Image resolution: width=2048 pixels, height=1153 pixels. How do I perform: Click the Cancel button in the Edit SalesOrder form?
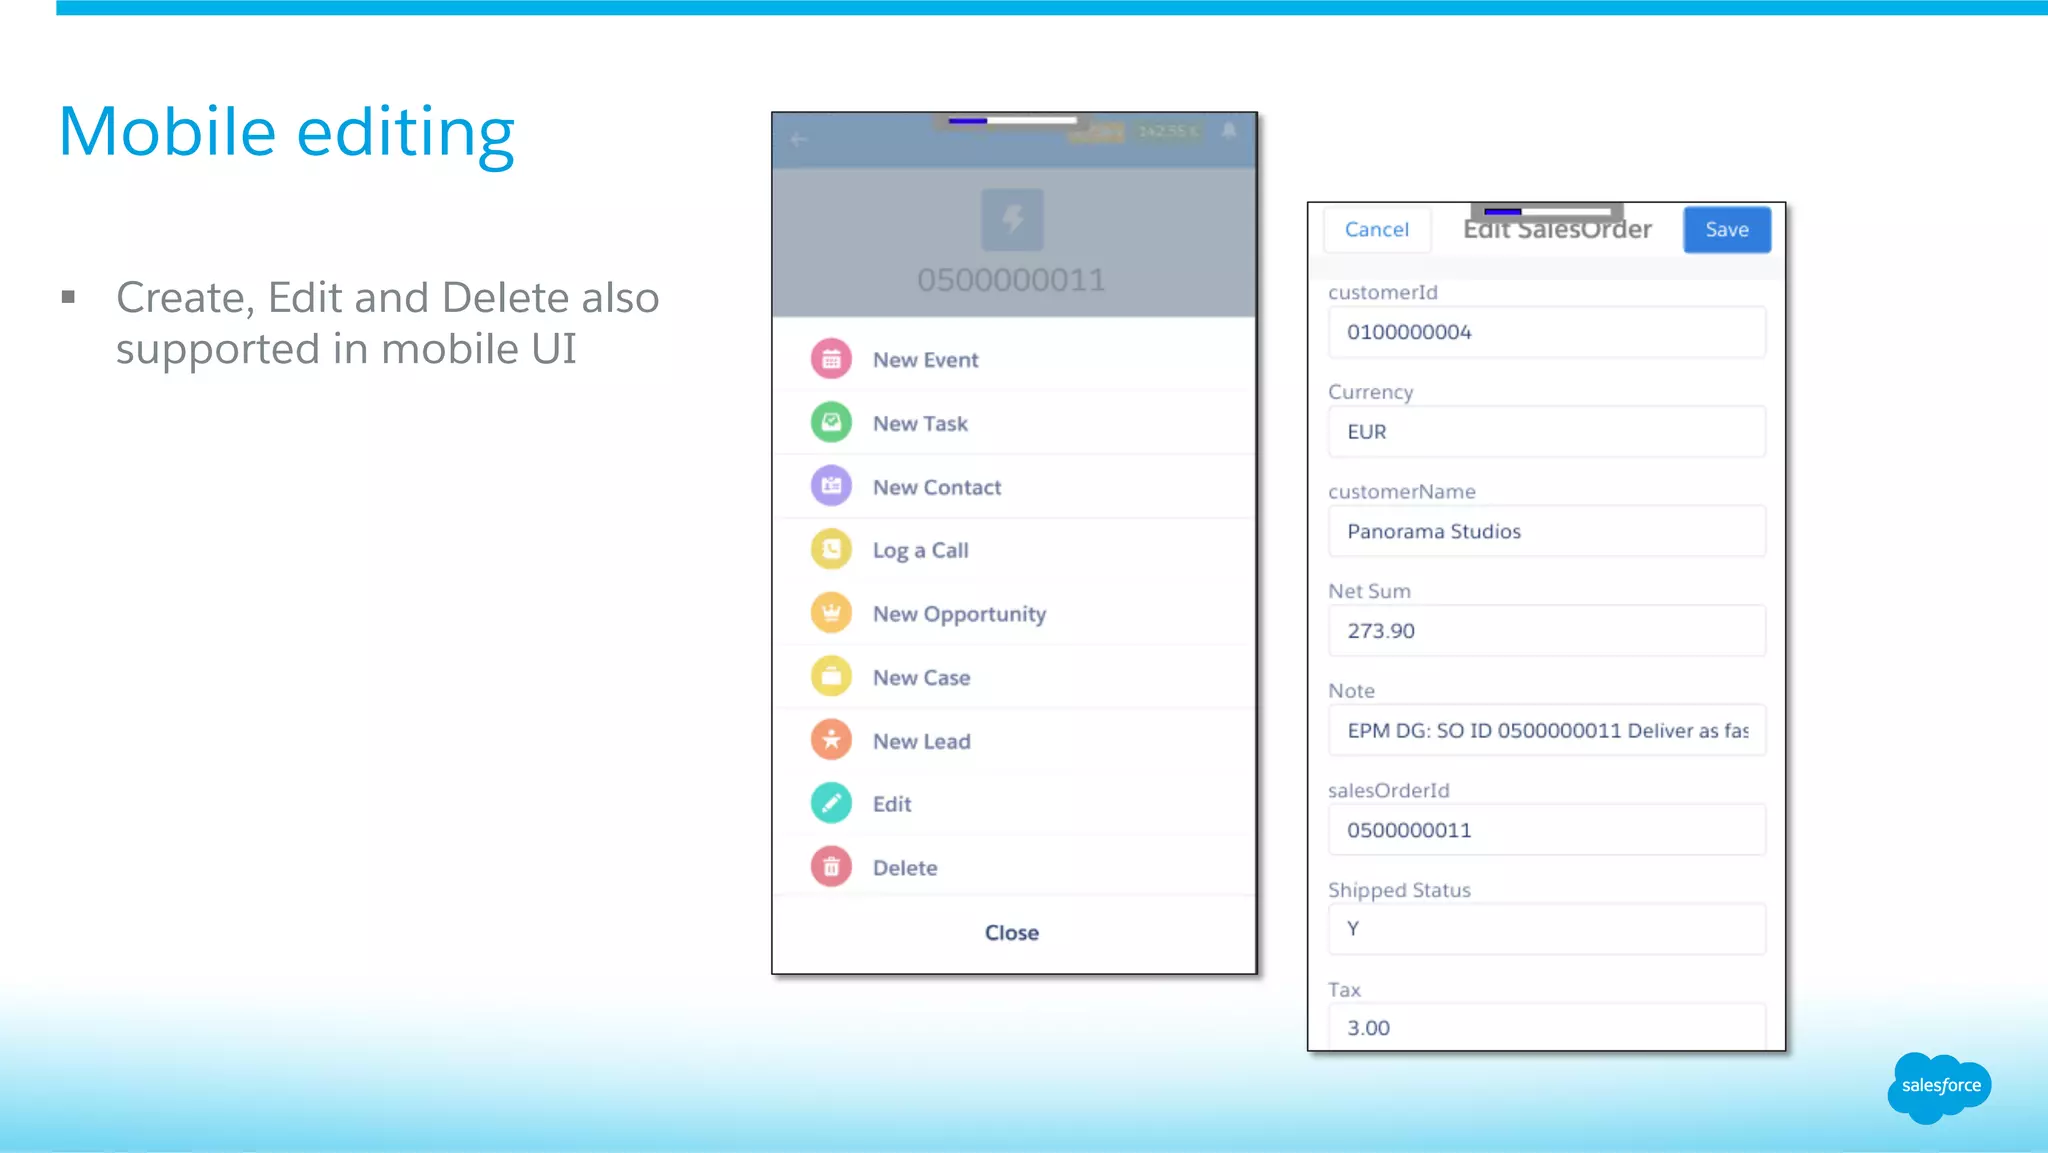coord(1376,230)
